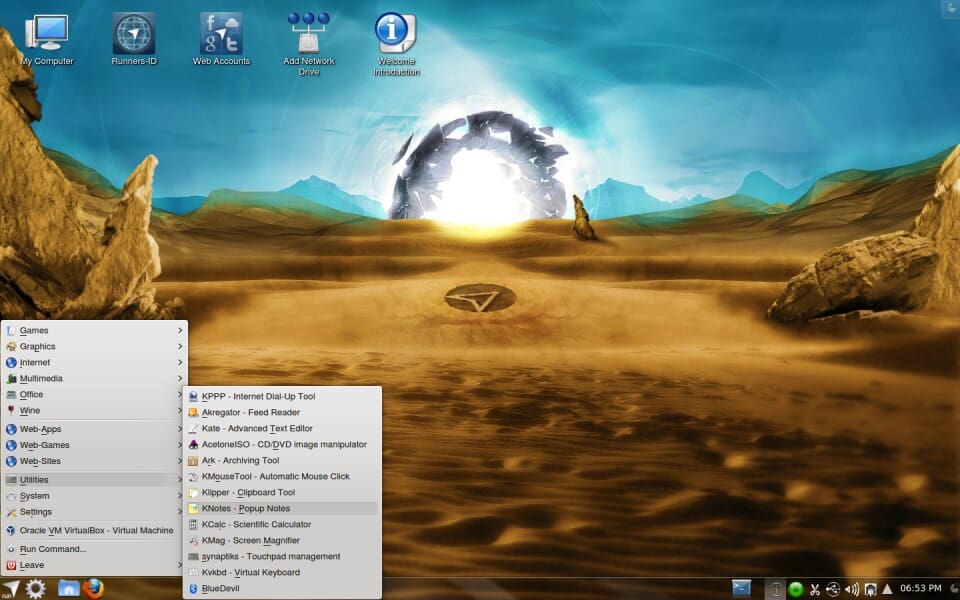The height and width of the screenshot is (600, 960).
Task: Open the settings gear icon in the taskbar
Action: [x=35, y=588]
